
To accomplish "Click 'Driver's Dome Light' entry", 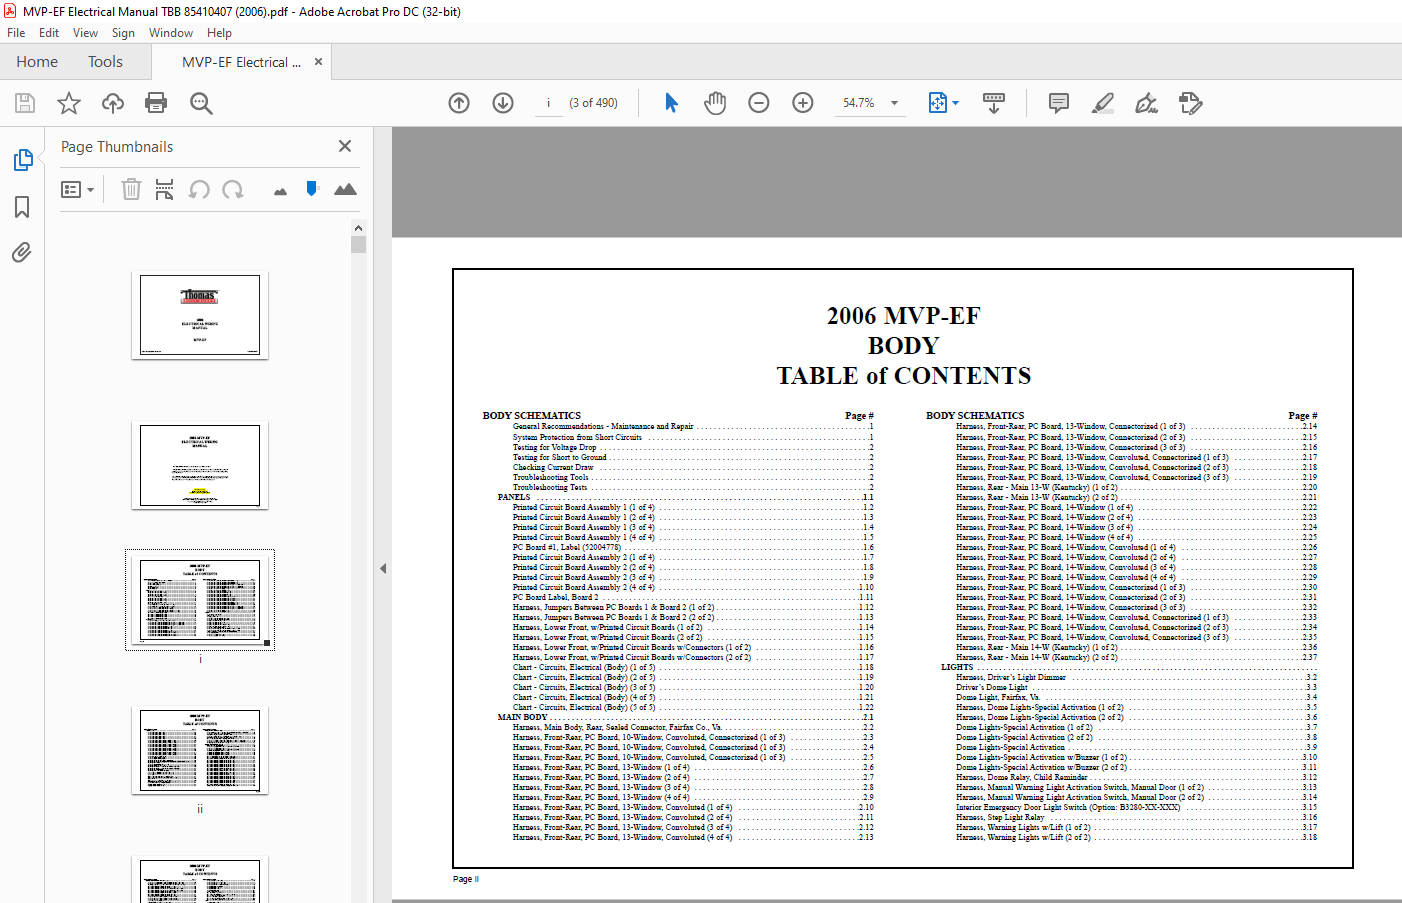I will coord(991,687).
